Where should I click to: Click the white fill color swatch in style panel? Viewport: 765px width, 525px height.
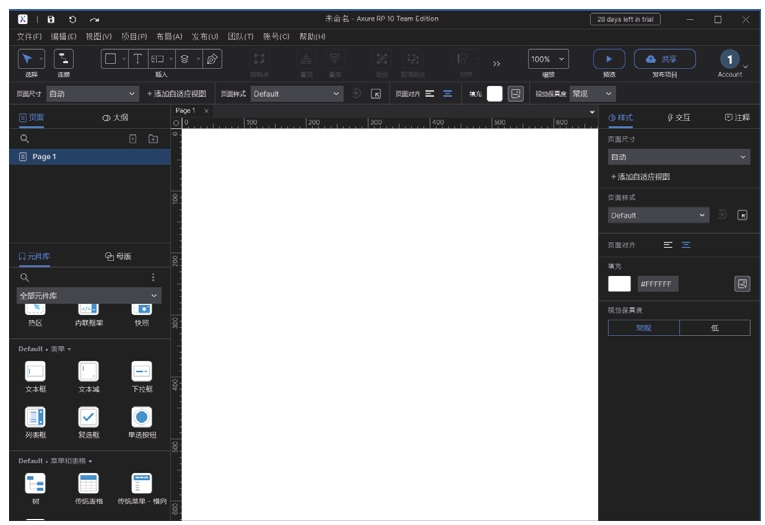[619, 284]
